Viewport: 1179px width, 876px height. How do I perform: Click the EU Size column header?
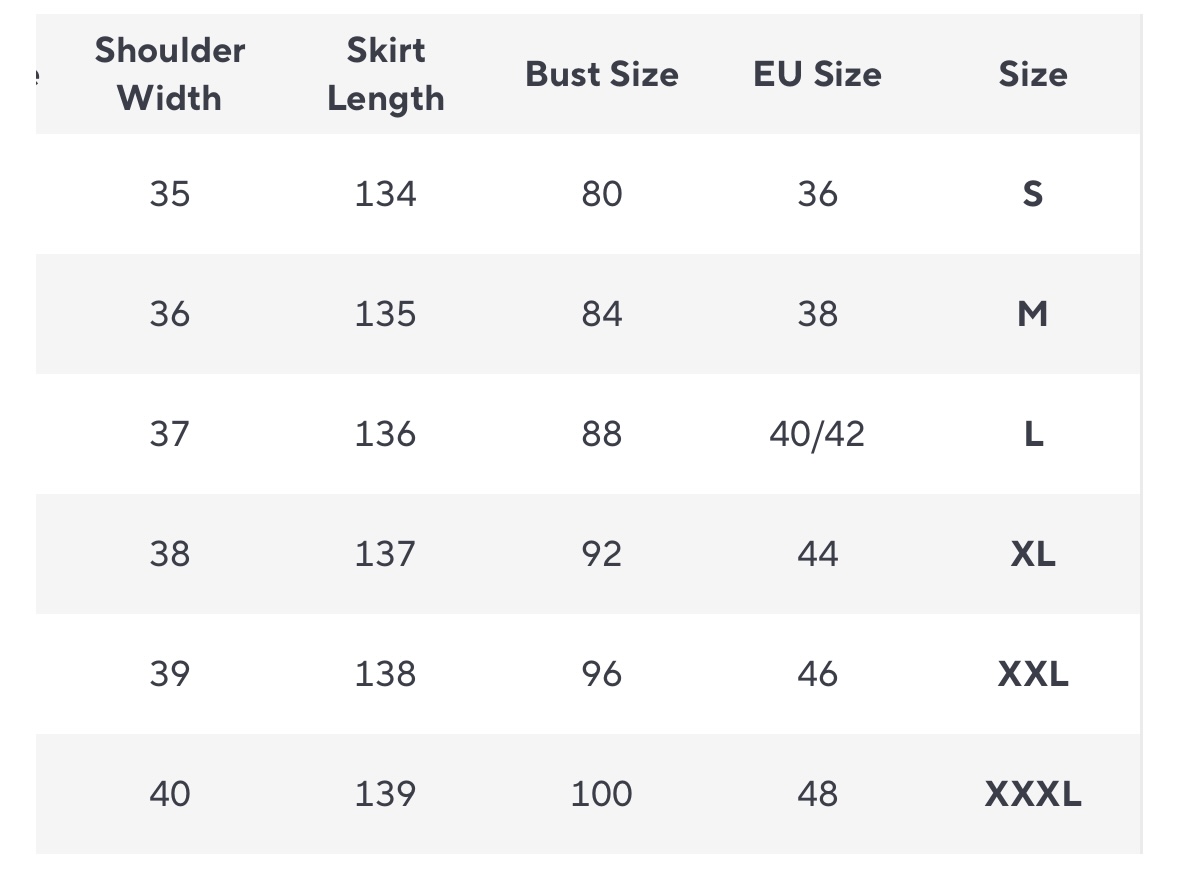(817, 74)
